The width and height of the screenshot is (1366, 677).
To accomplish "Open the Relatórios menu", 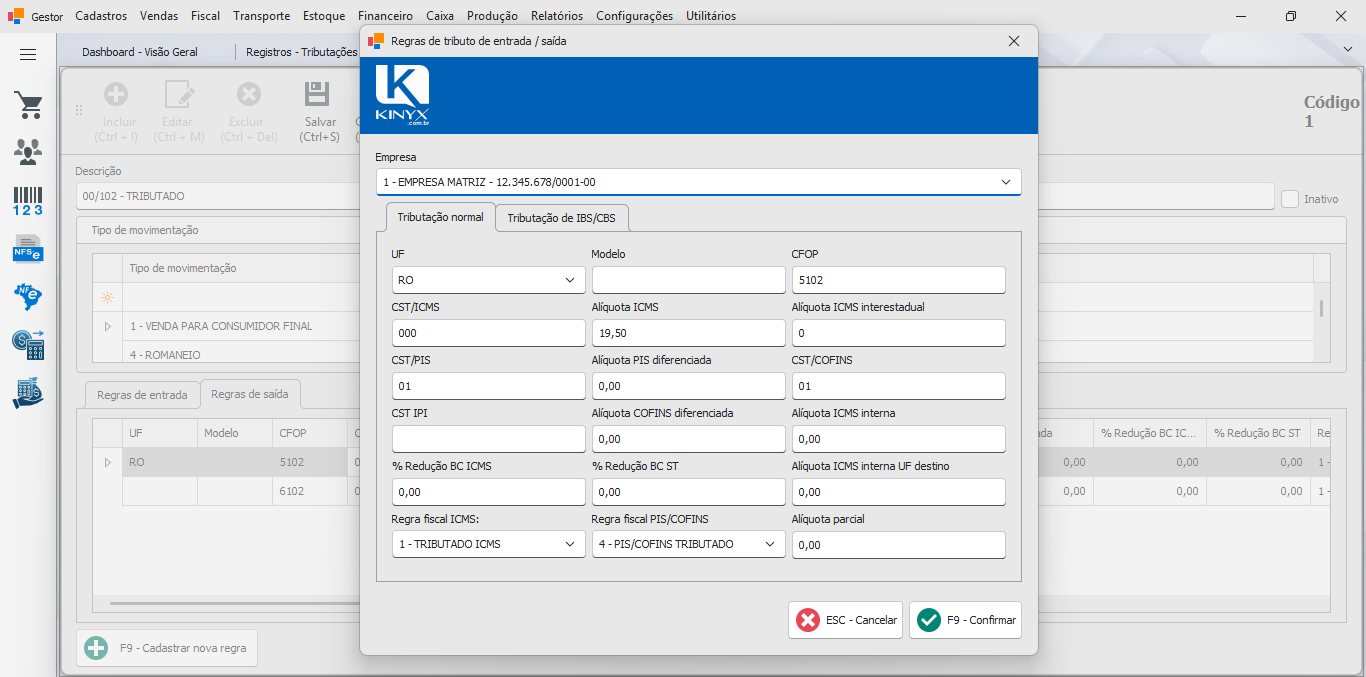I will coord(557,16).
